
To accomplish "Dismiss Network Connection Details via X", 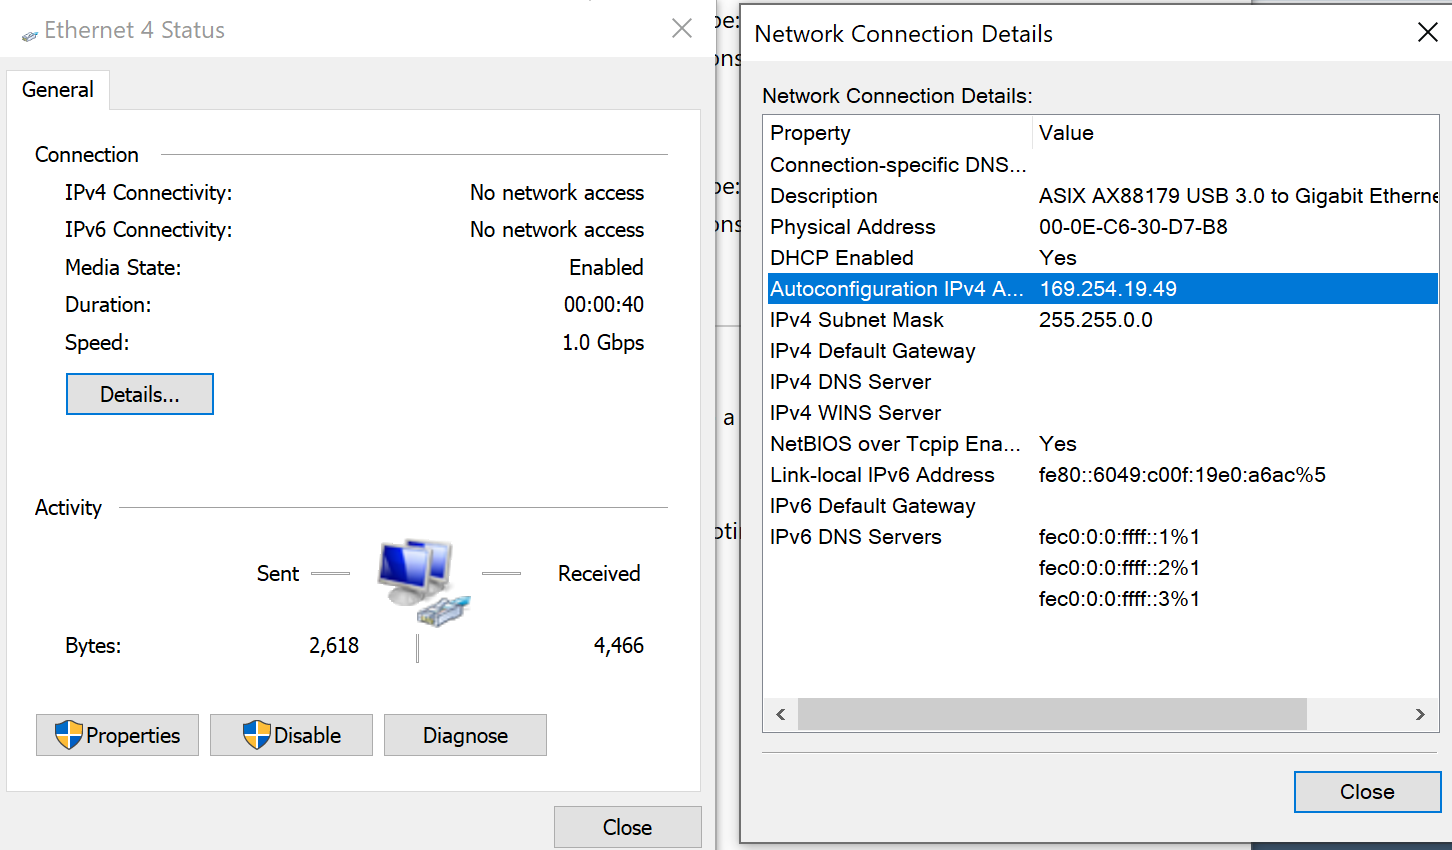I will 1427,33.
